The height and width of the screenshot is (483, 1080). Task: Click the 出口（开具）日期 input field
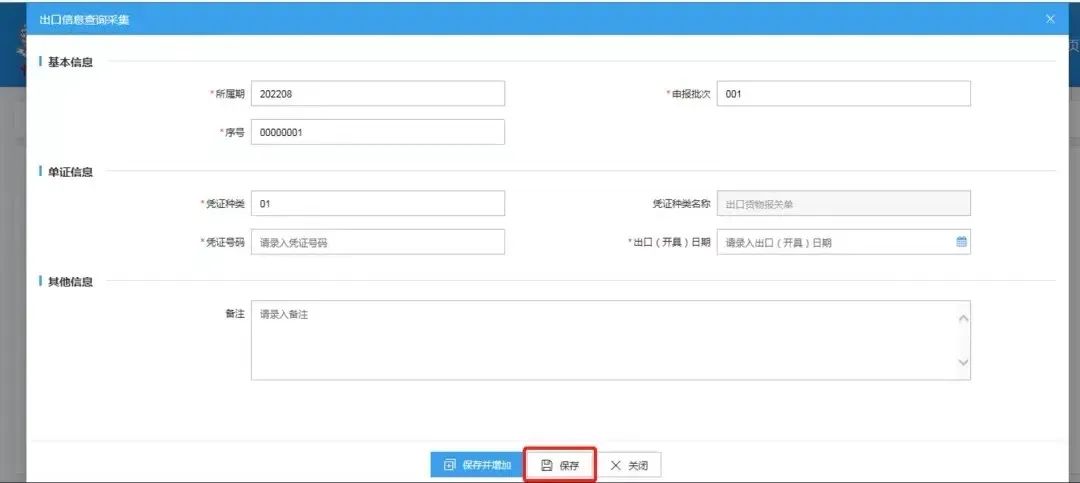(x=844, y=242)
